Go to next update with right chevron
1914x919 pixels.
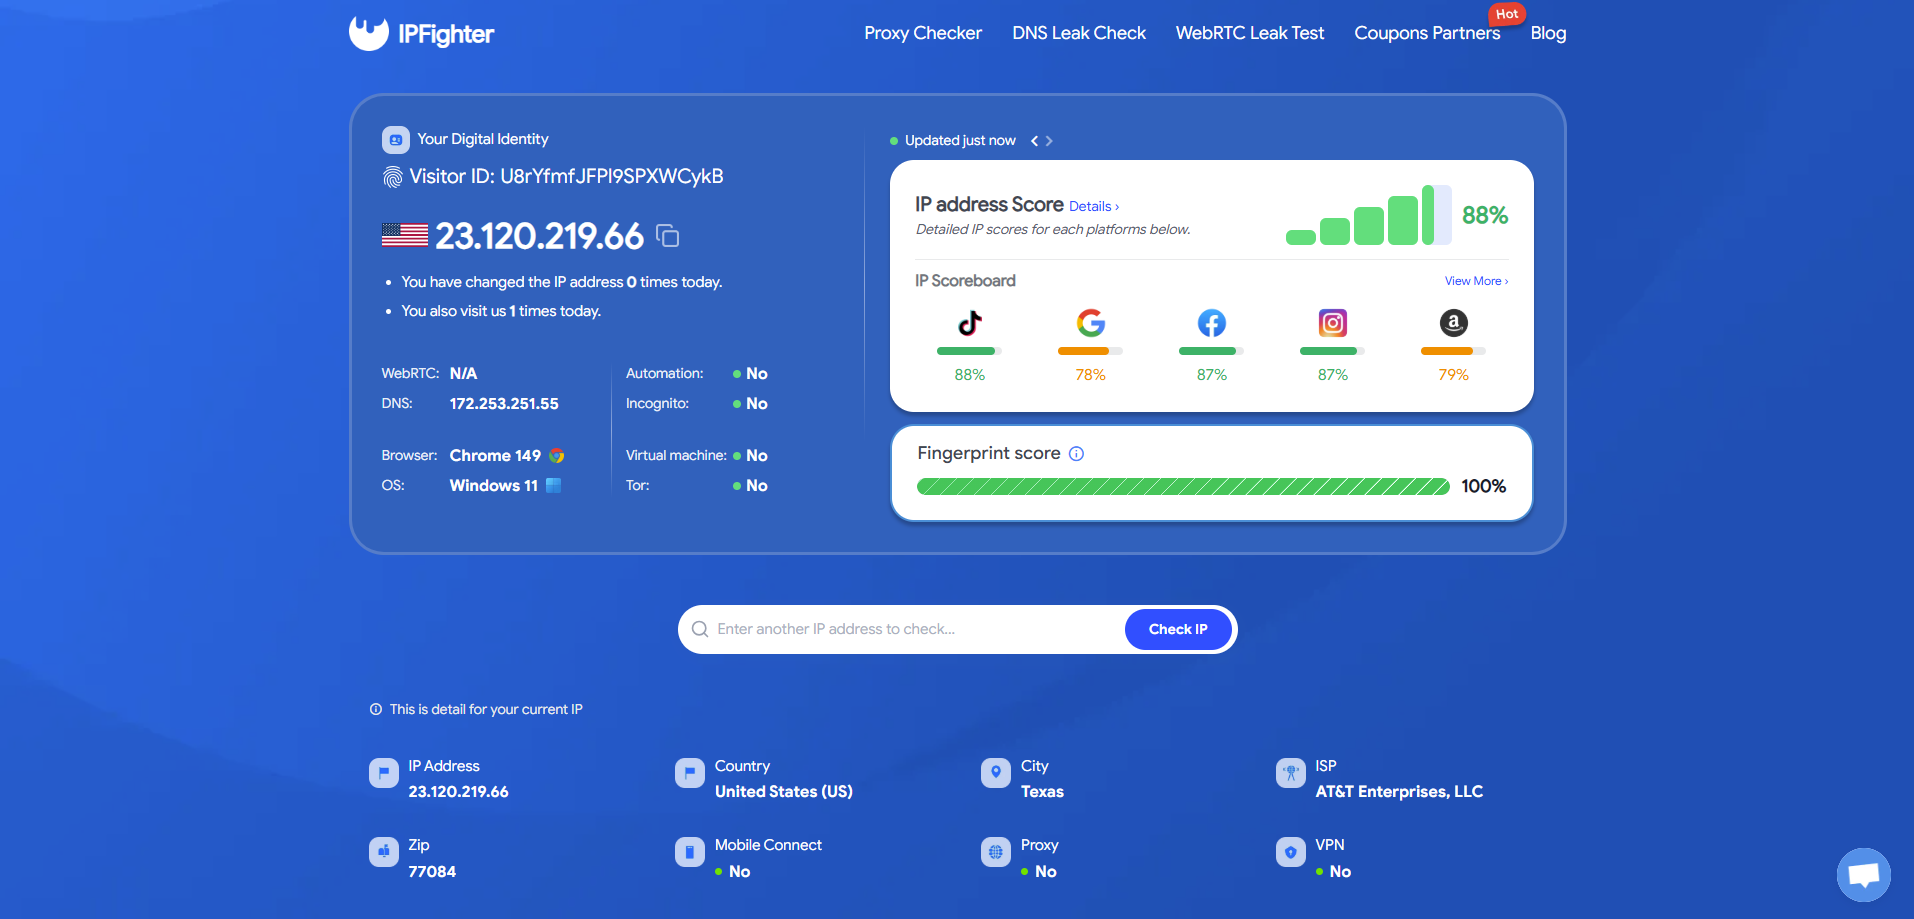tap(1049, 141)
